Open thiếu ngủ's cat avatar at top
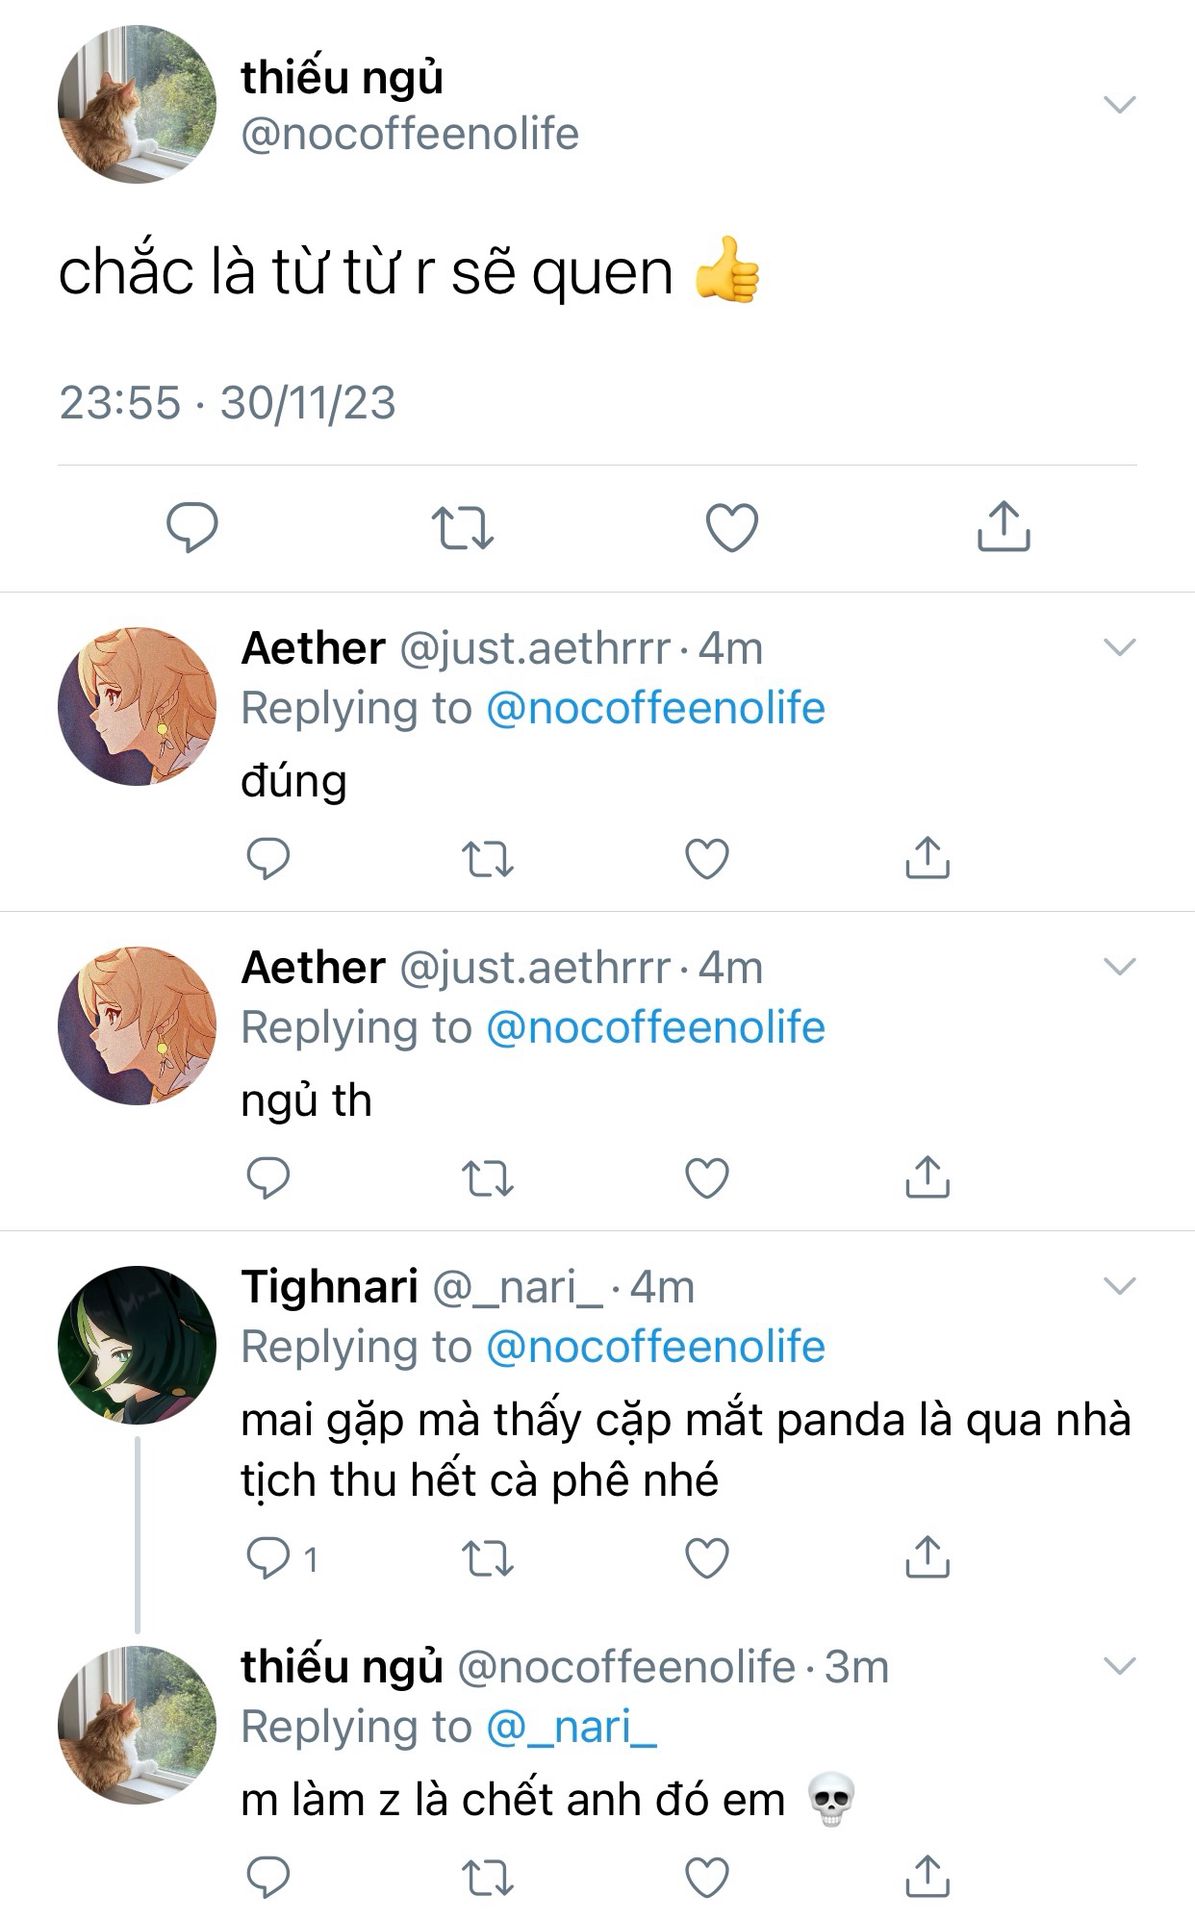 137,104
